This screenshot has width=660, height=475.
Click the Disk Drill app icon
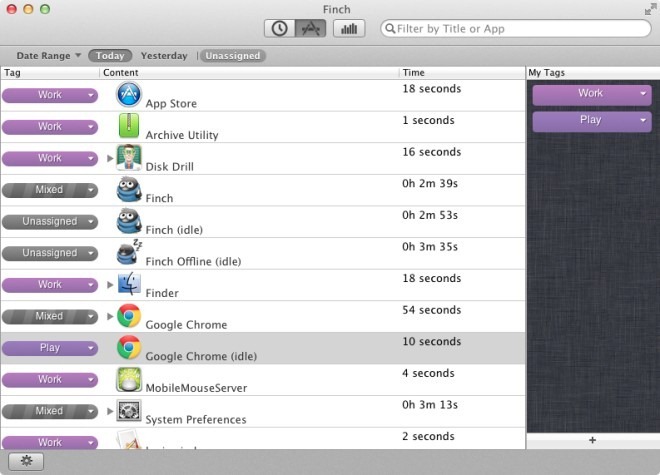(x=128, y=157)
